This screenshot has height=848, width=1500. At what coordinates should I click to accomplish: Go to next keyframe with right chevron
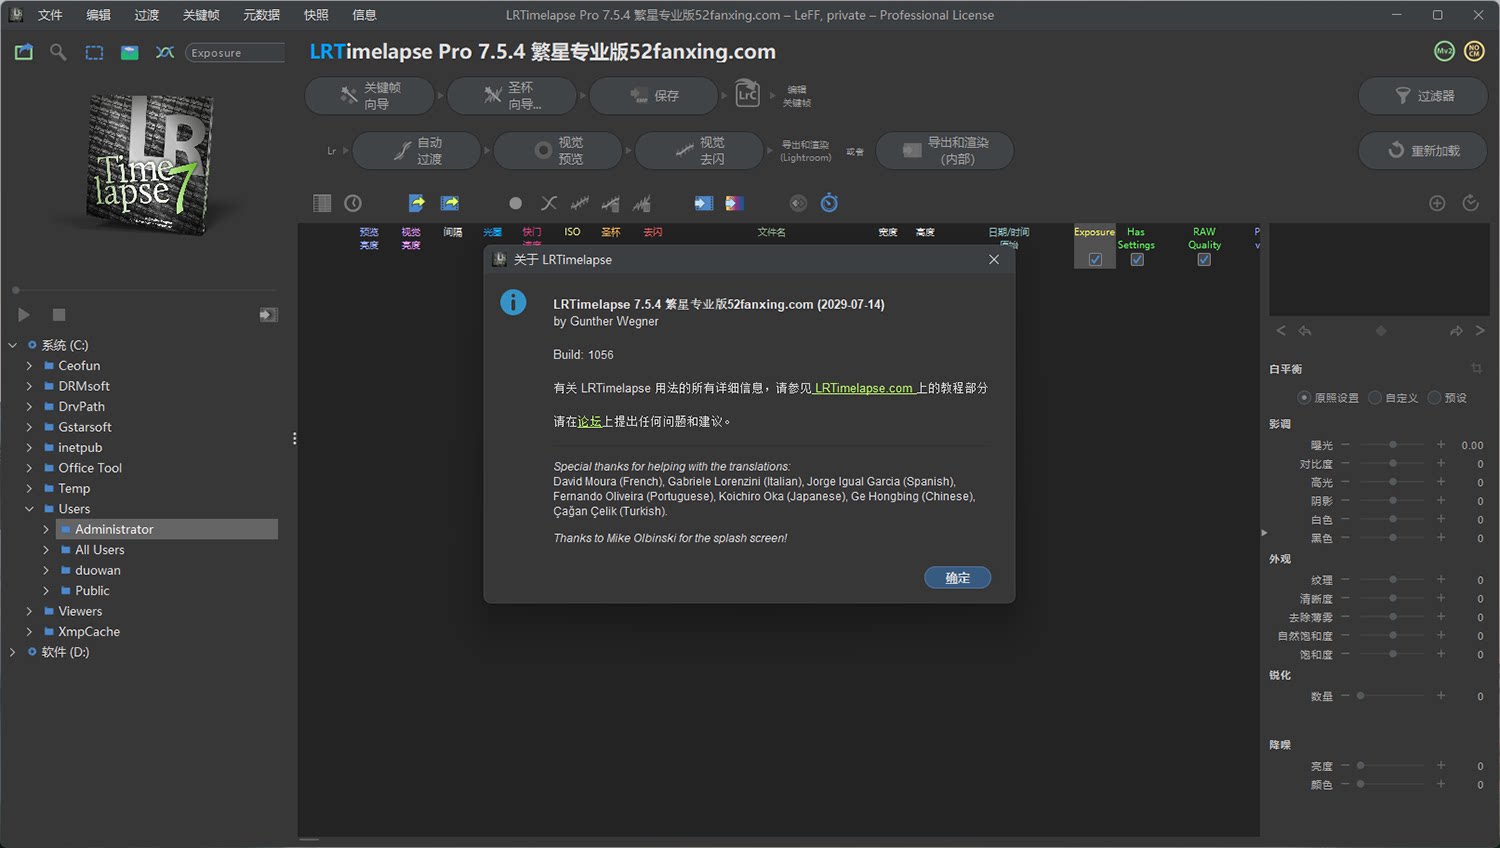1480,331
